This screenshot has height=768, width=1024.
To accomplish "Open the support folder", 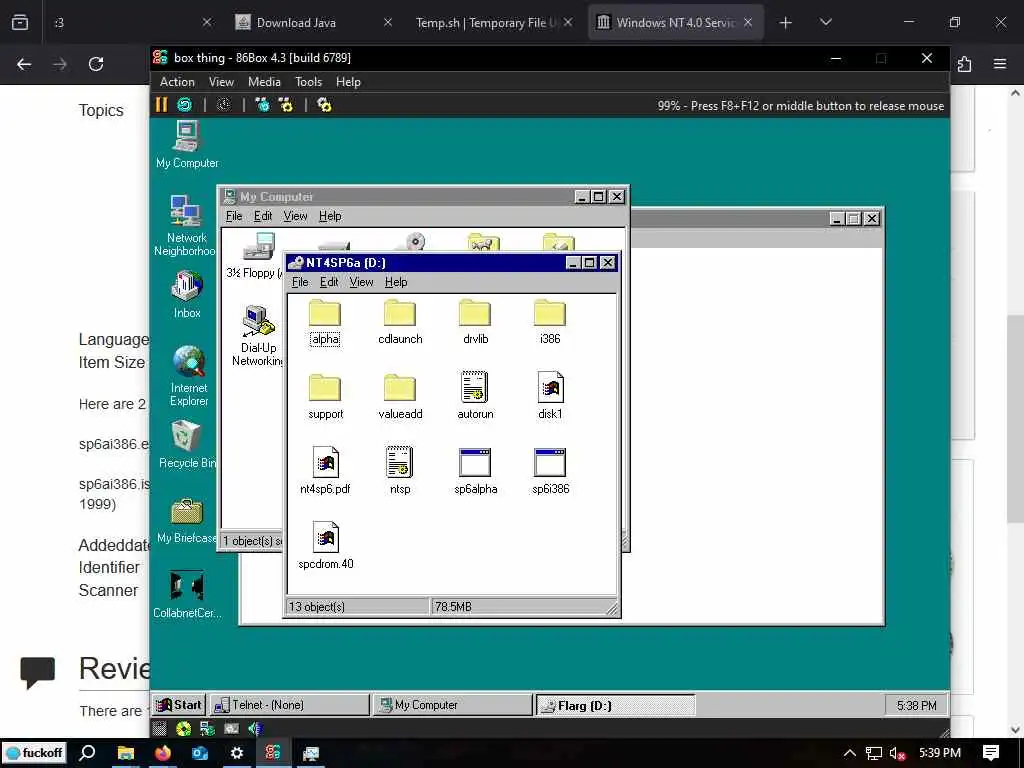I will tap(325, 397).
